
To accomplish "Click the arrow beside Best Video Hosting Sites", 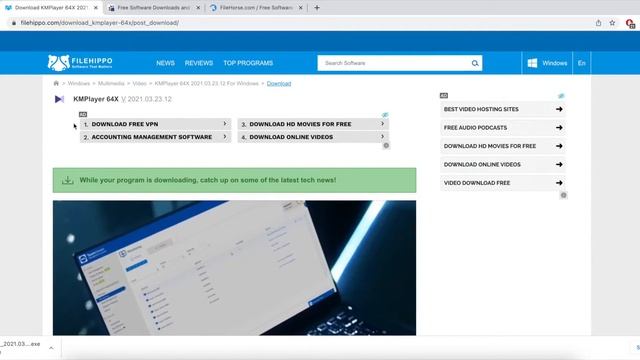I will pyautogui.click(x=559, y=109).
